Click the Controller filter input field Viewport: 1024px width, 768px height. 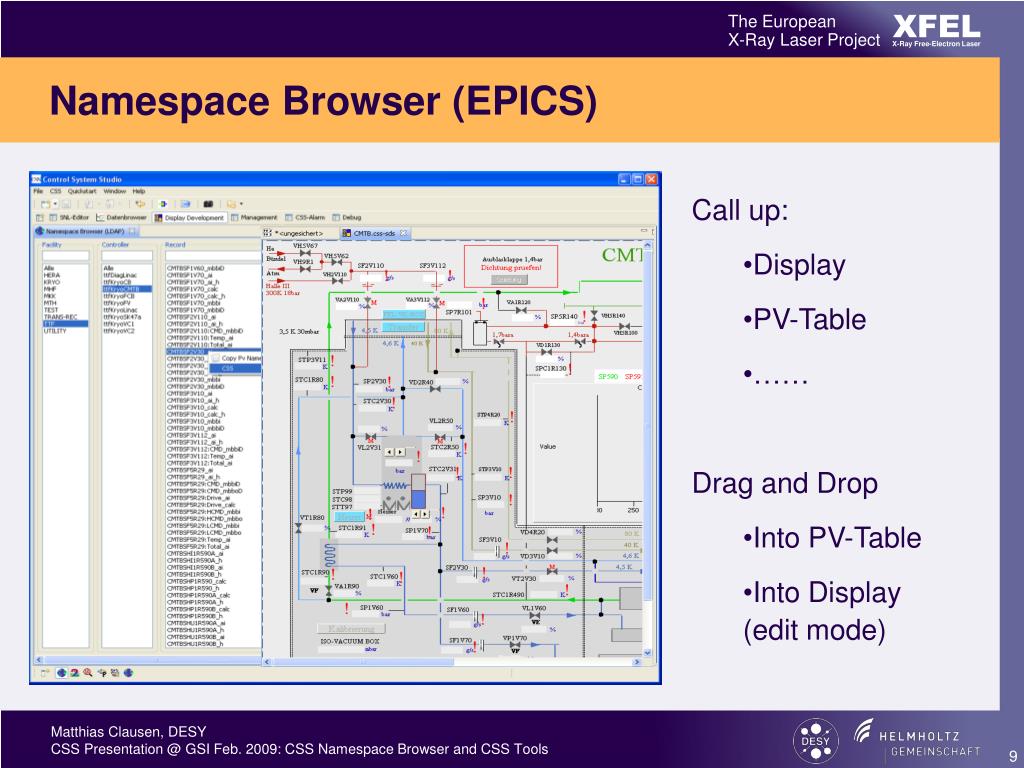coord(127,255)
